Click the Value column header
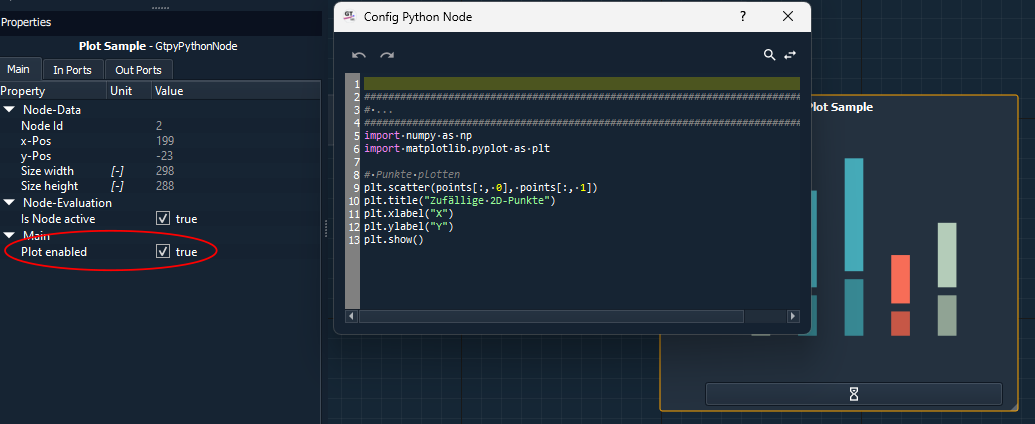 [x=236, y=91]
